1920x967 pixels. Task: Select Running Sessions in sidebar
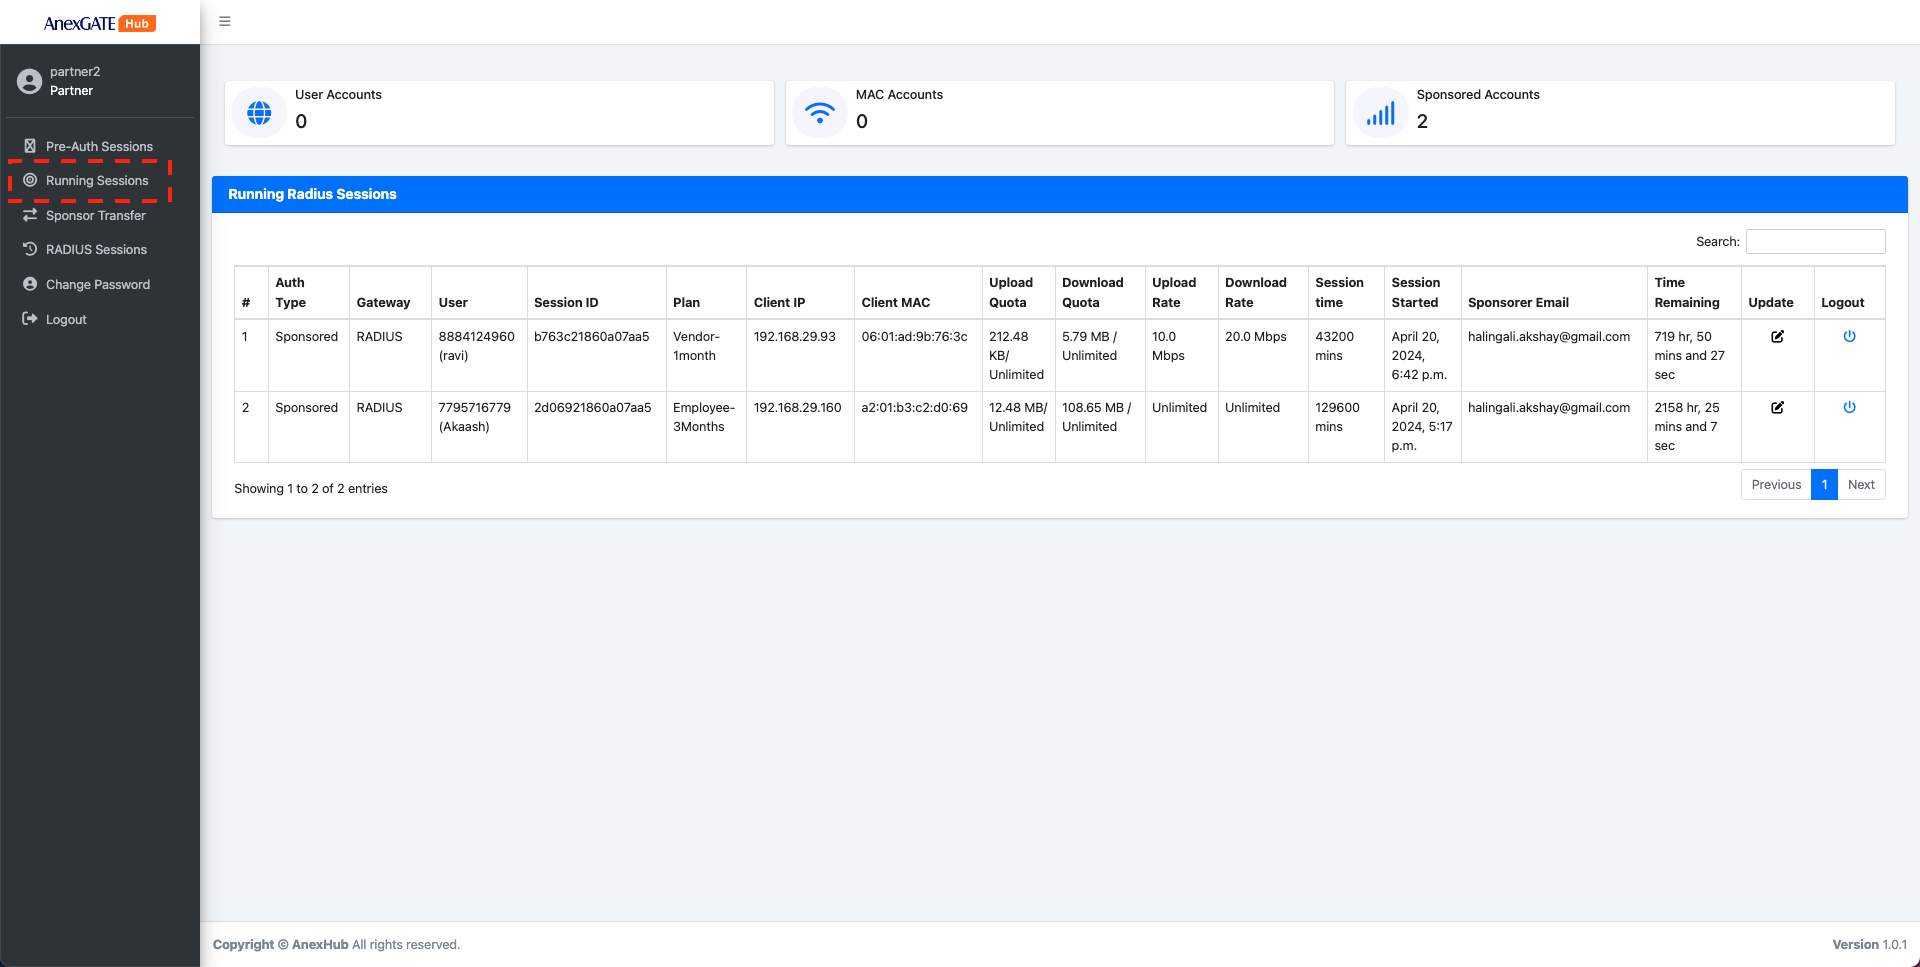(97, 181)
